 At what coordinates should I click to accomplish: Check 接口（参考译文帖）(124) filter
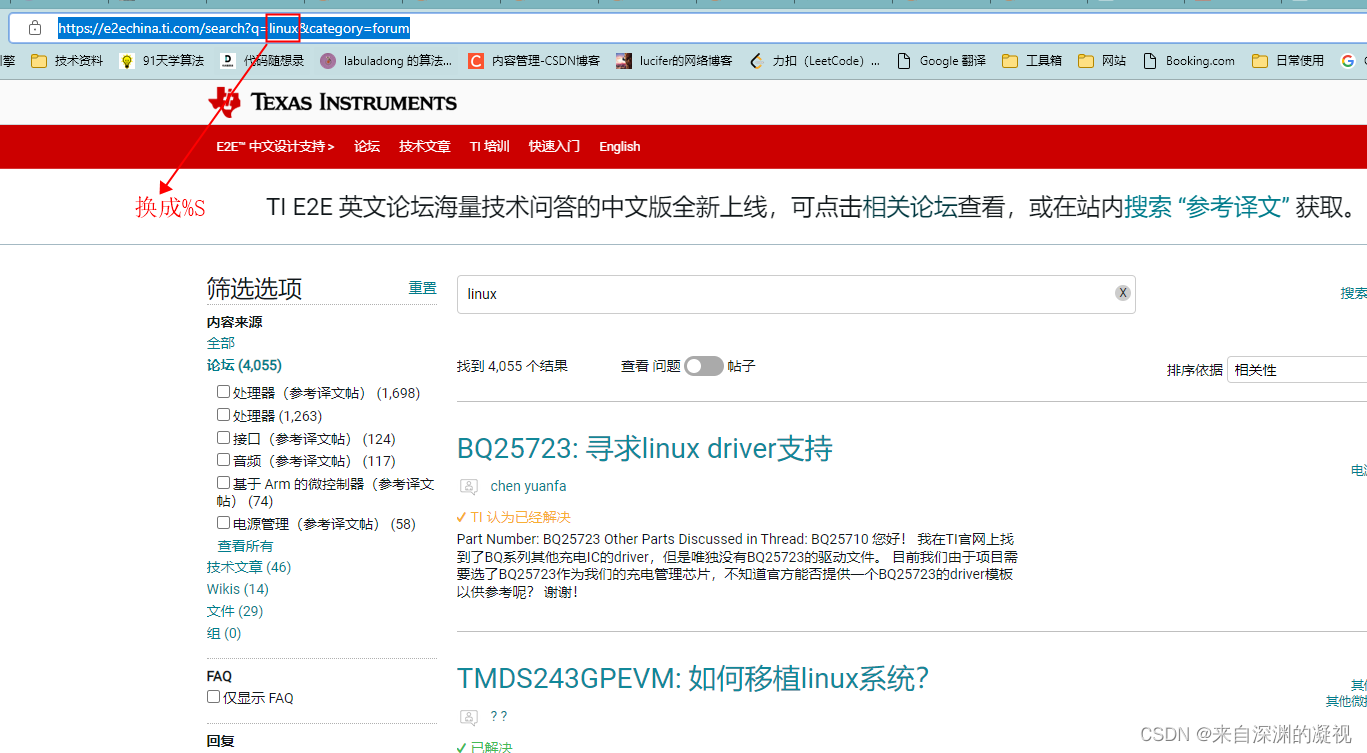click(x=224, y=438)
